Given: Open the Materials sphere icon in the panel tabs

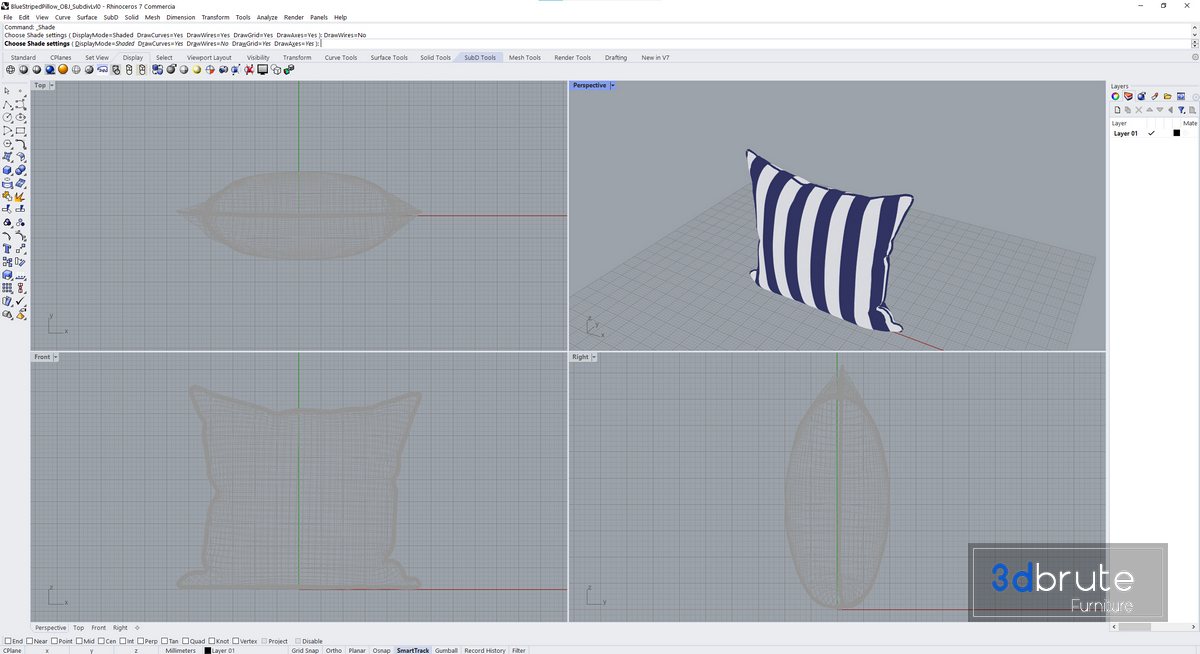Looking at the screenshot, I should click(x=1141, y=96).
